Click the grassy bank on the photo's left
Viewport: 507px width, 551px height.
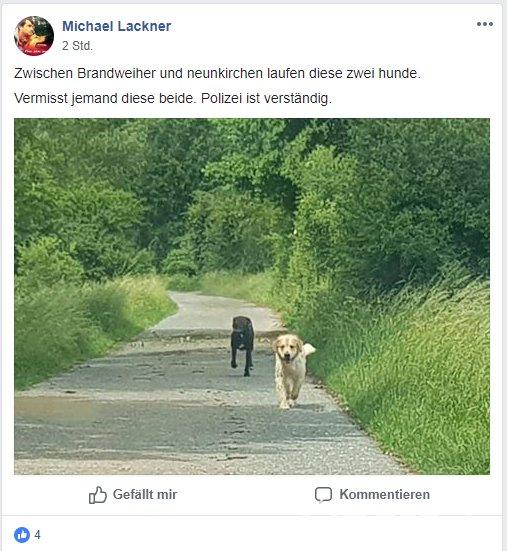pos(81,323)
